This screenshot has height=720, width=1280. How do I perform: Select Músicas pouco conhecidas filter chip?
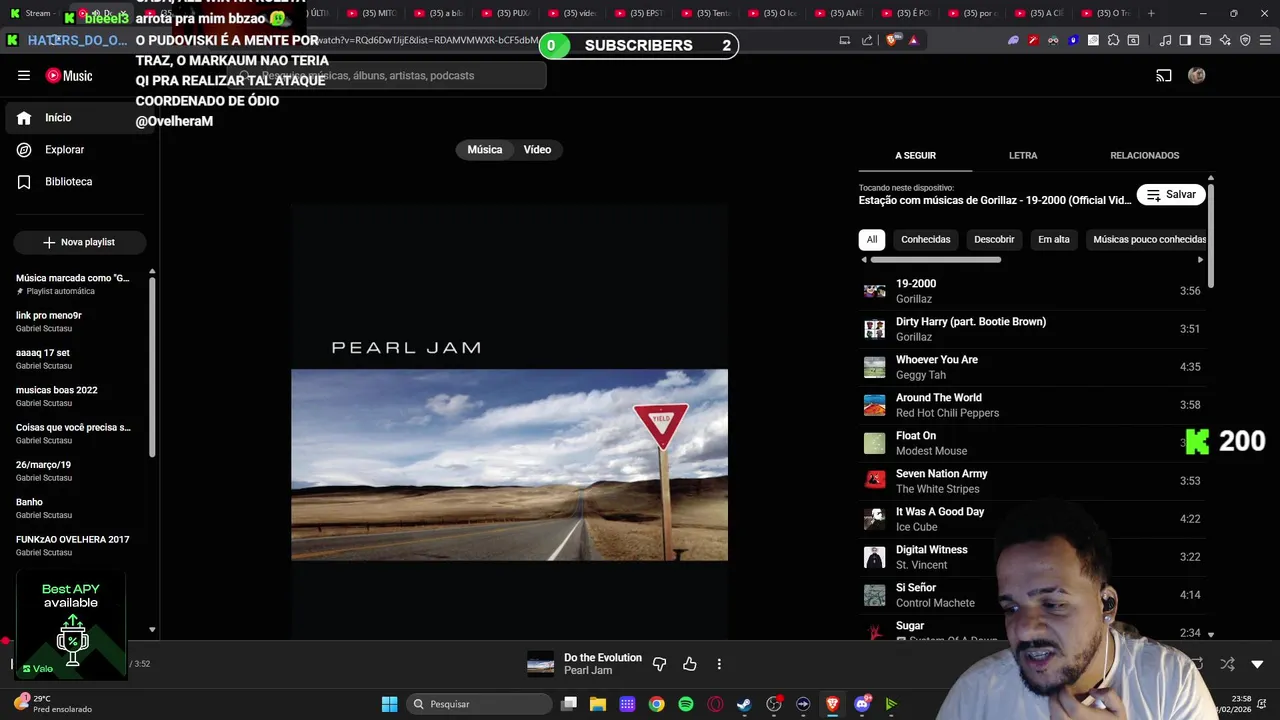click(x=1149, y=240)
